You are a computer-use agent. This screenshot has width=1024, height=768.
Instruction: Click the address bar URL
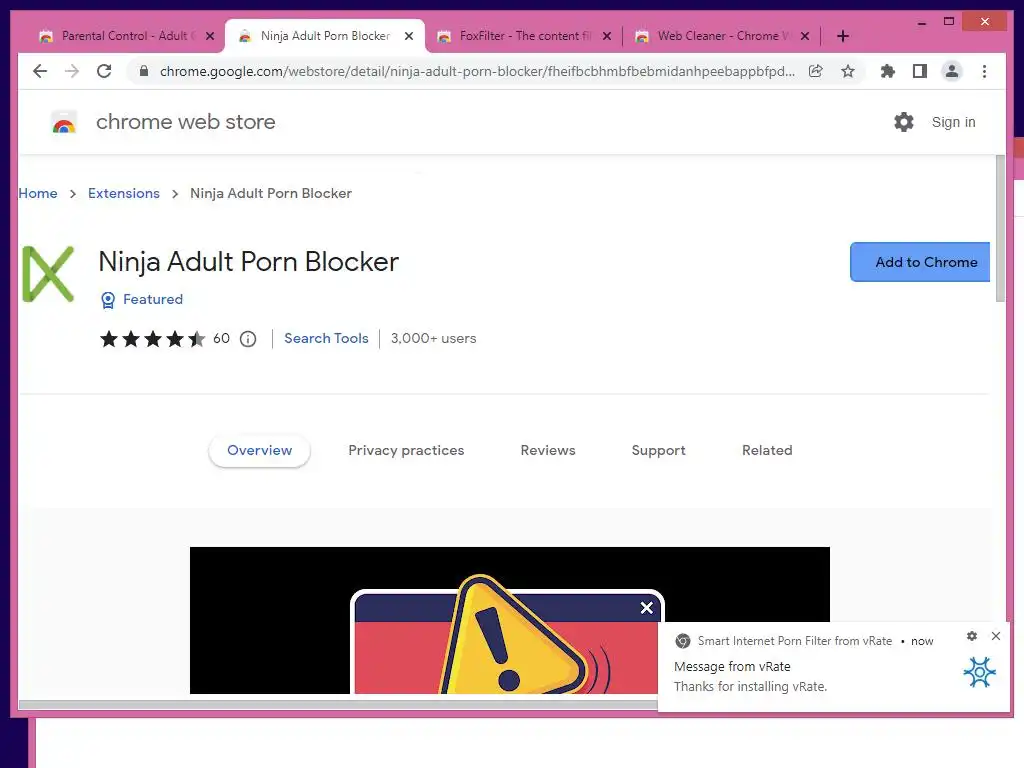(477, 71)
